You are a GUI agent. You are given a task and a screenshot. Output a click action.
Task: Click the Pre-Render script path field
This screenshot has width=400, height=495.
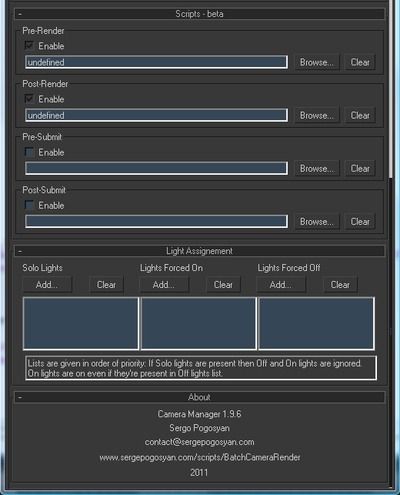pyautogui.click(x=156, y=62)
